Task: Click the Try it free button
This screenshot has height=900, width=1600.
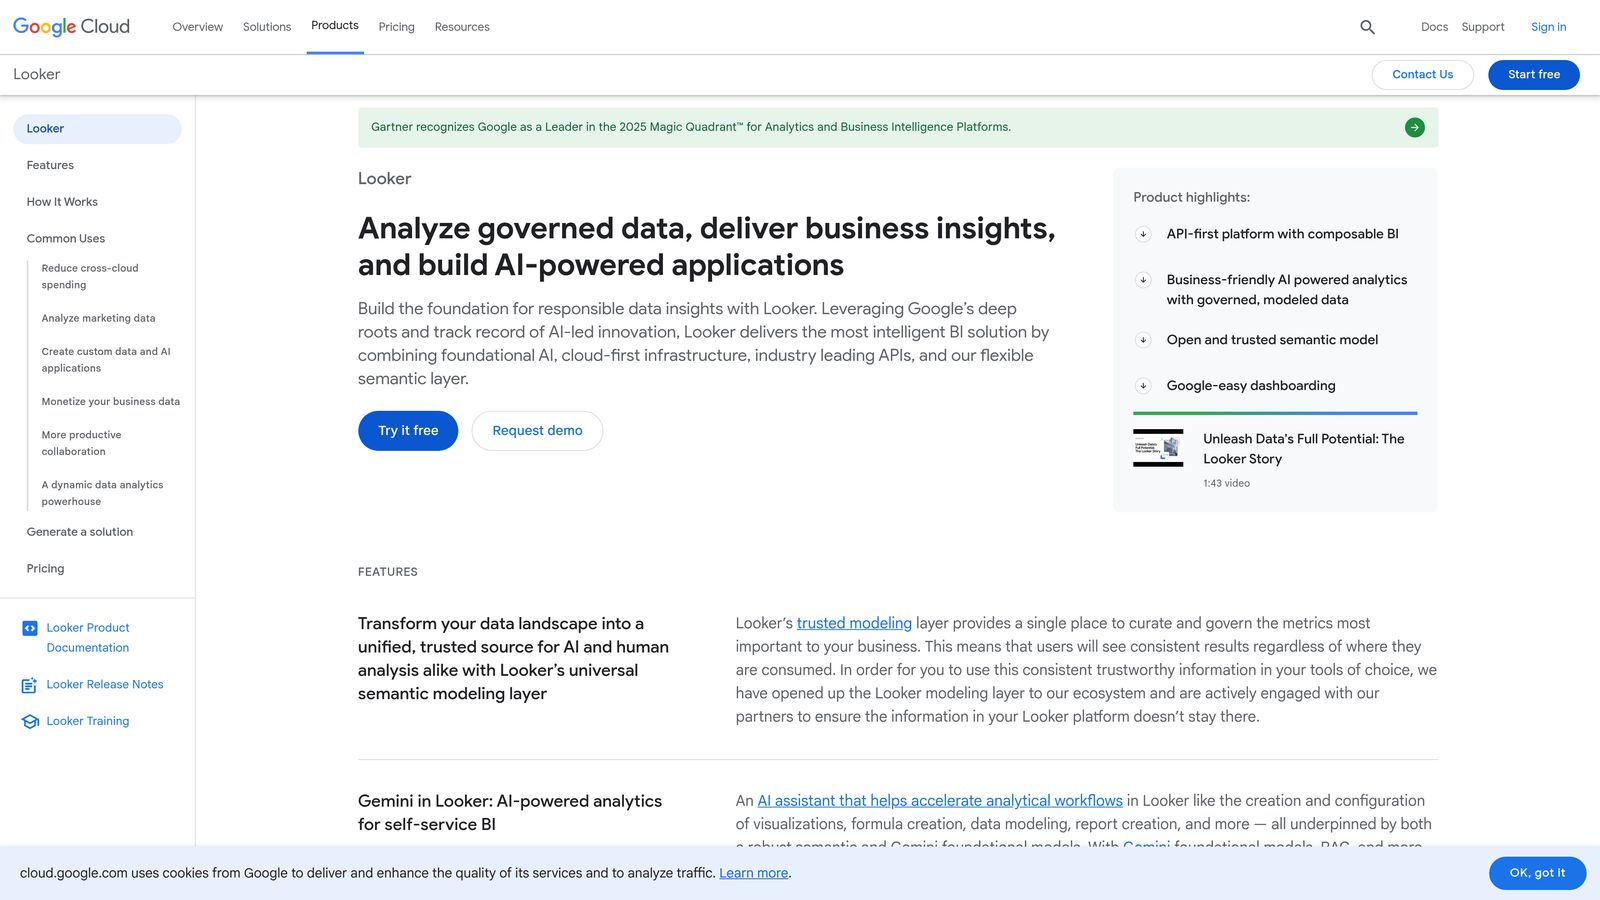Action: click(x=408, y=431)
